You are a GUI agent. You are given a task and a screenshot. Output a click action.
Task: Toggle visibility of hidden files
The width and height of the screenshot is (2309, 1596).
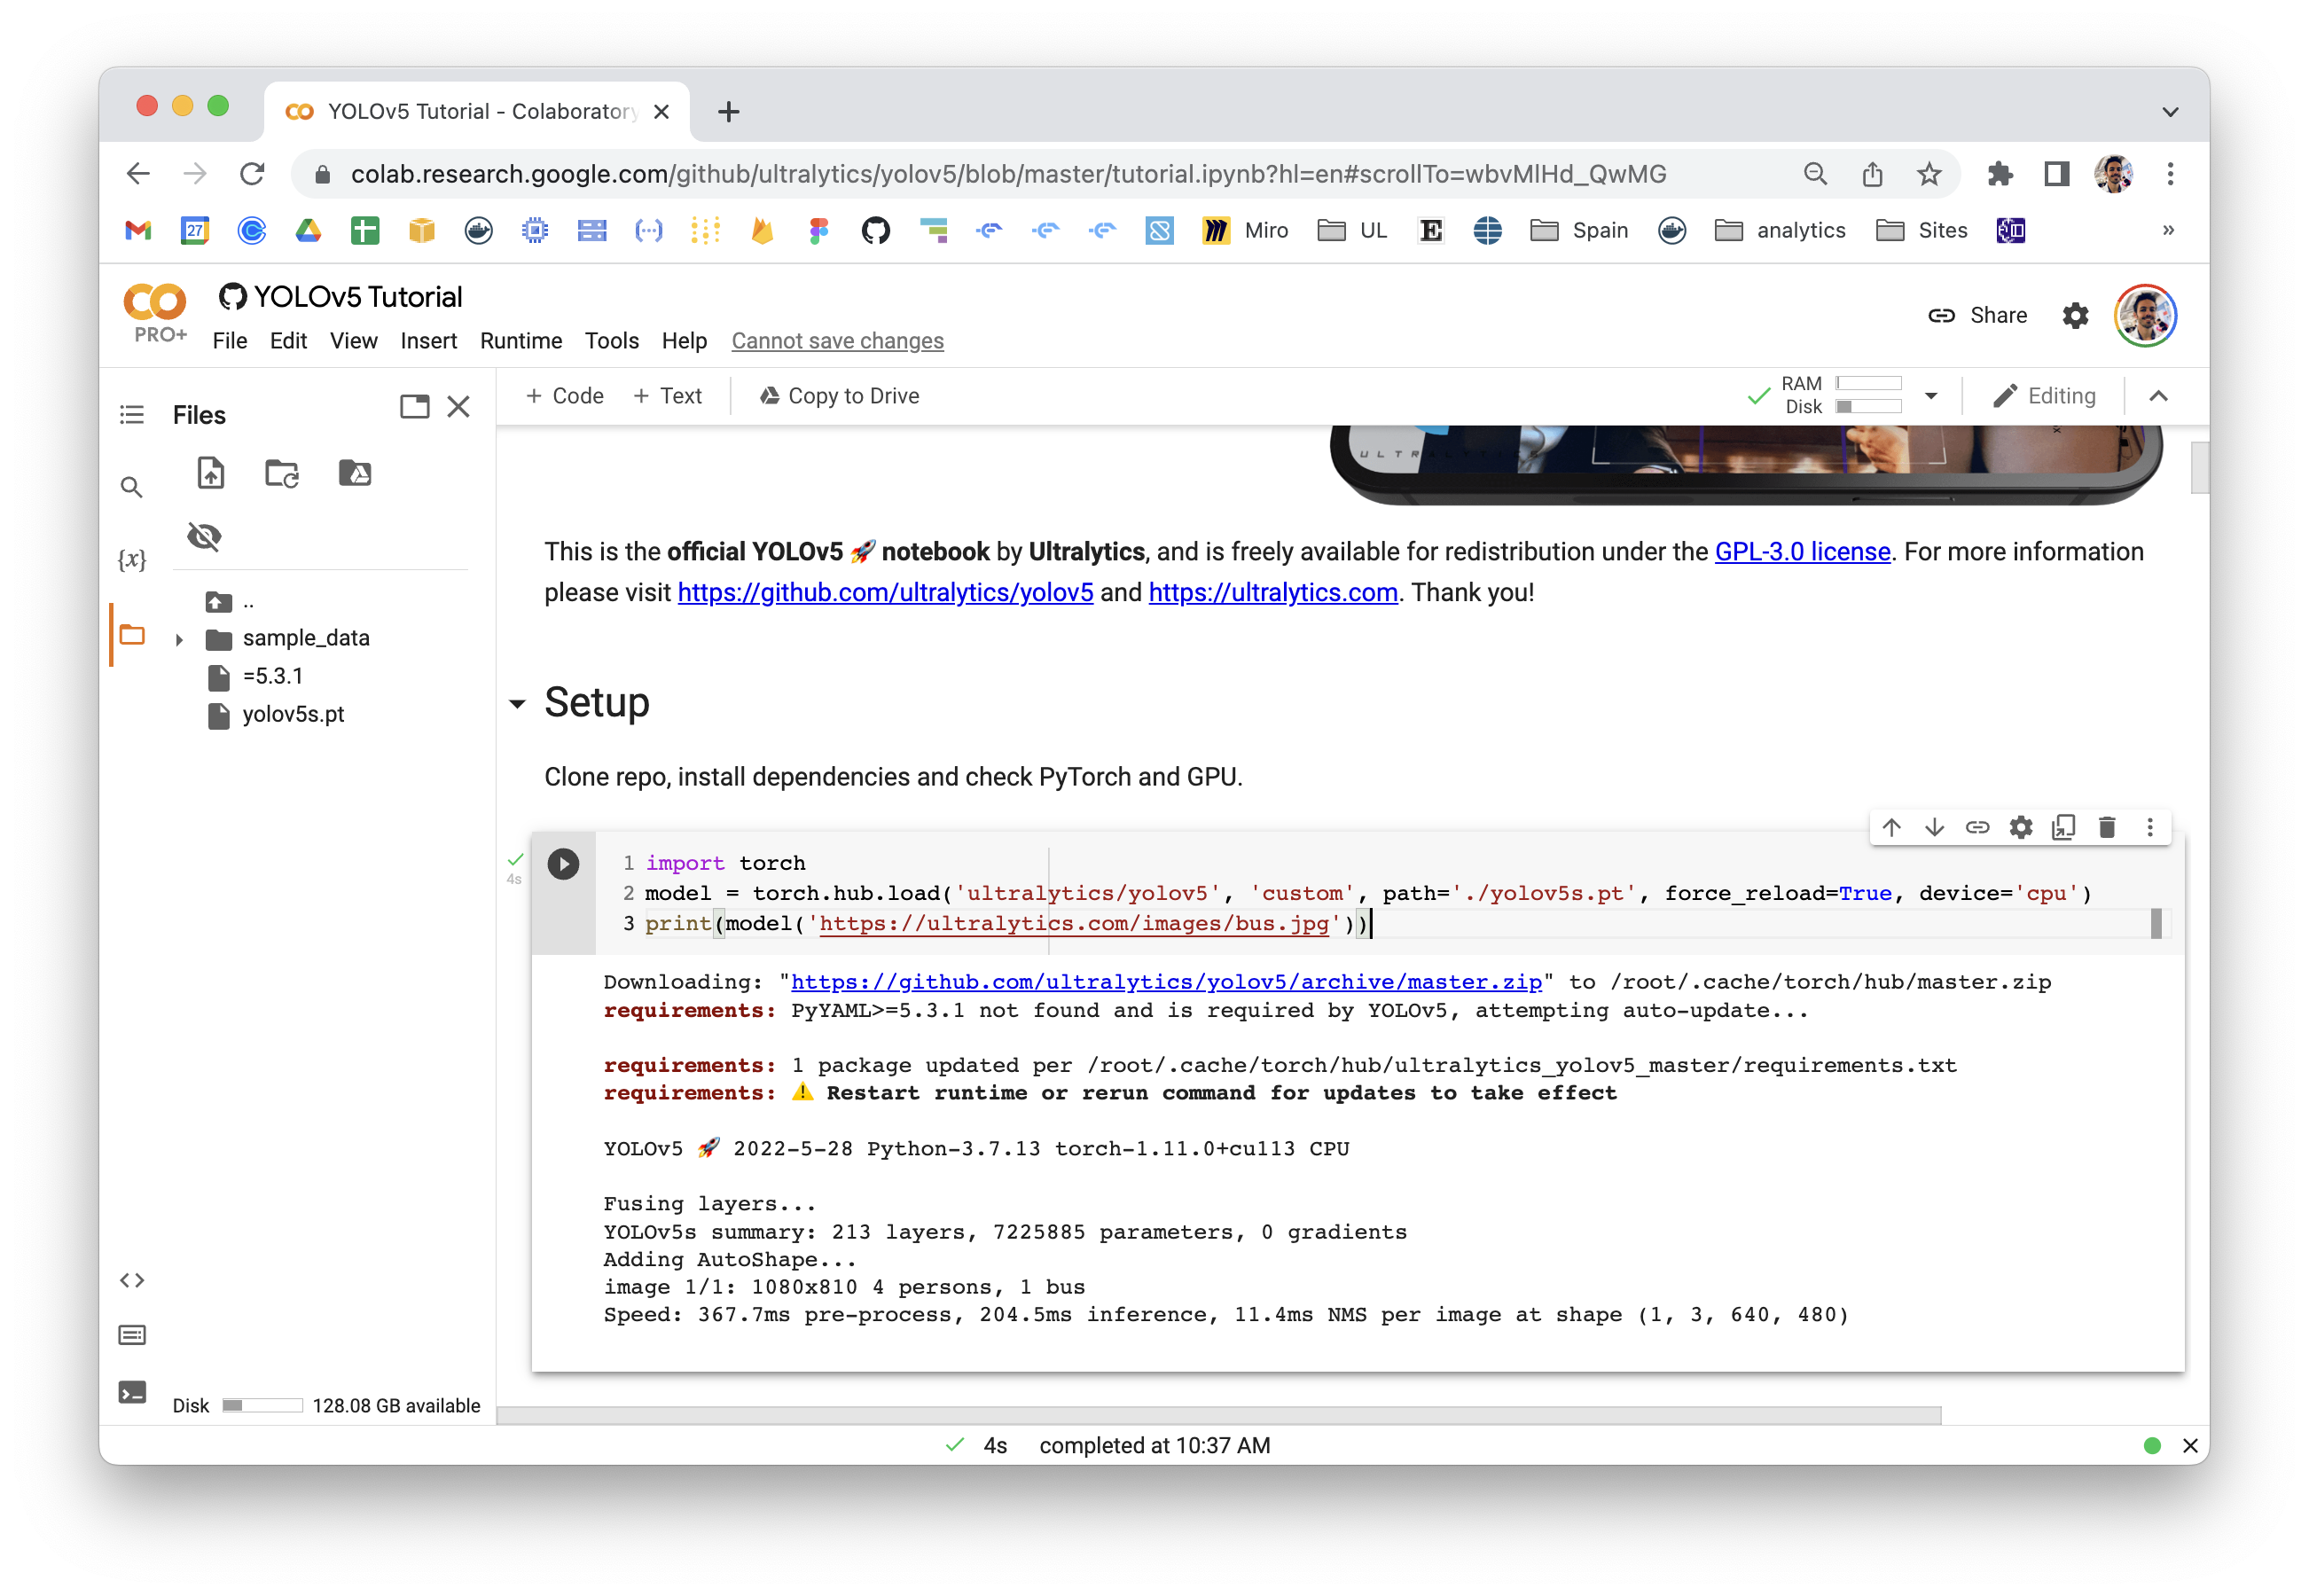coord(203,537)
